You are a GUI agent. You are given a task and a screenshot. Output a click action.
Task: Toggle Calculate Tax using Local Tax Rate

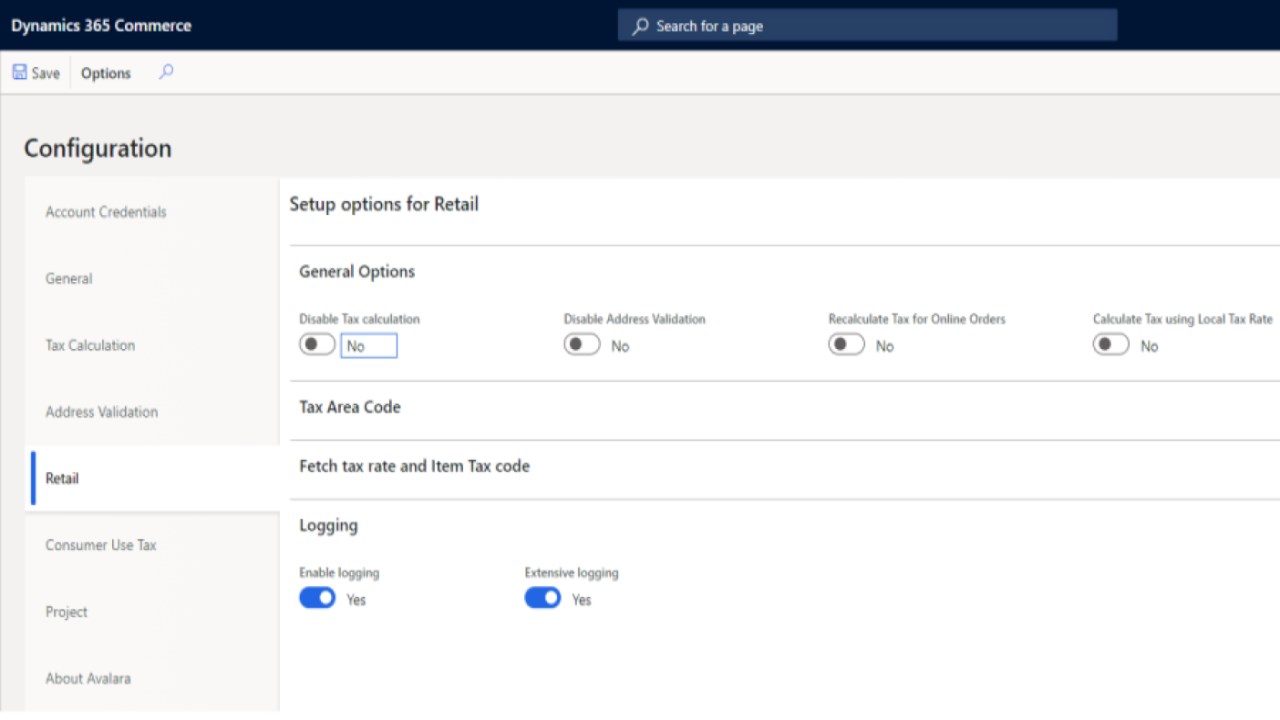click(x=1111, y=345)
